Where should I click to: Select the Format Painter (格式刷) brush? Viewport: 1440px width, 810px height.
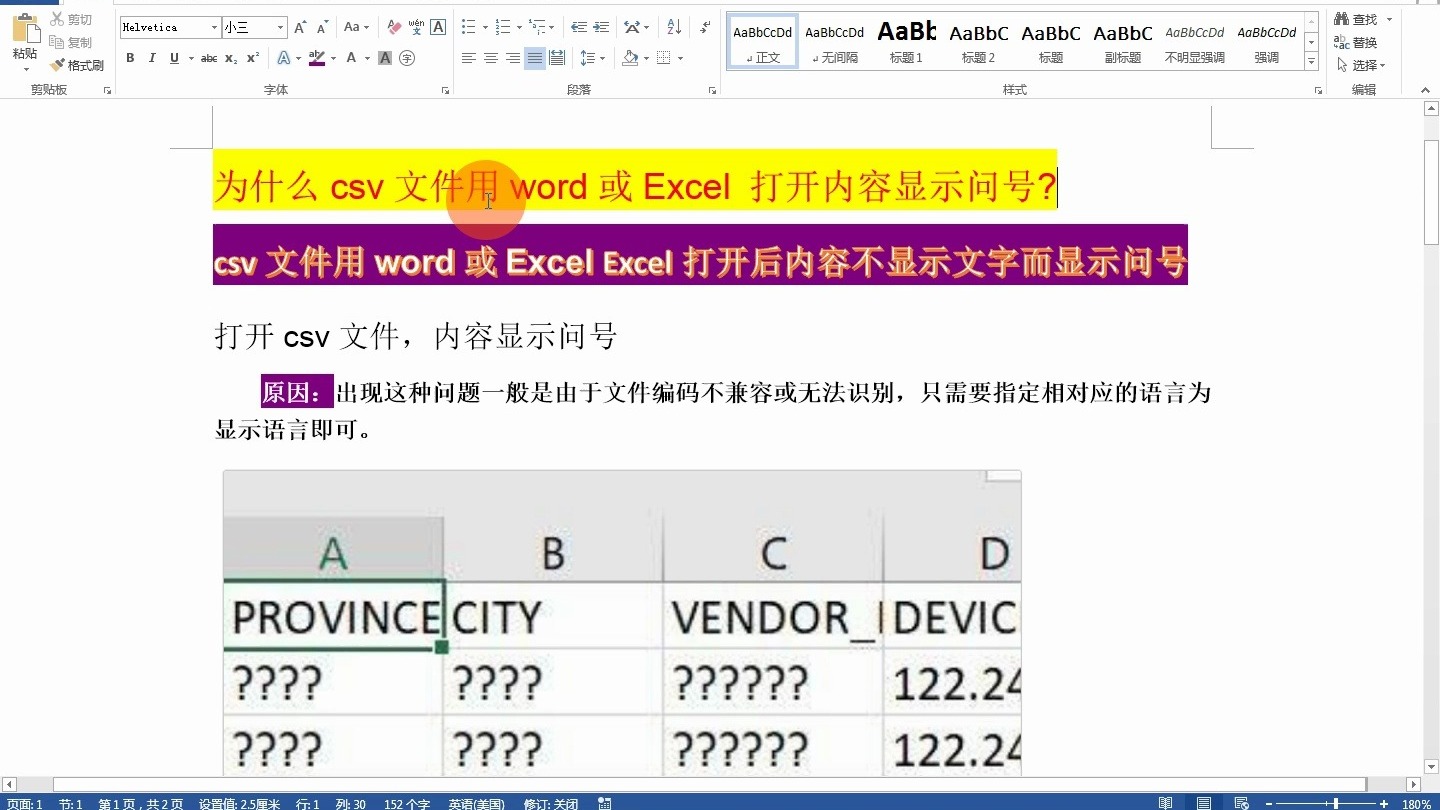[77, 65]
